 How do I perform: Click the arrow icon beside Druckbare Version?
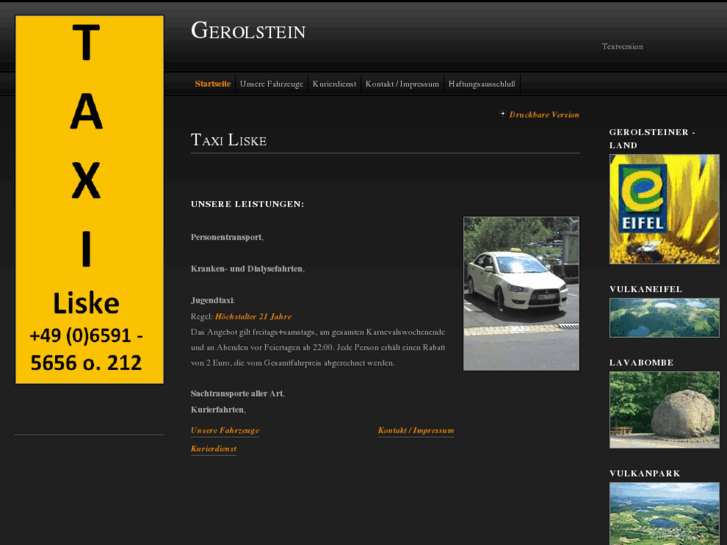pyautogui.click(x=502, y=114)
